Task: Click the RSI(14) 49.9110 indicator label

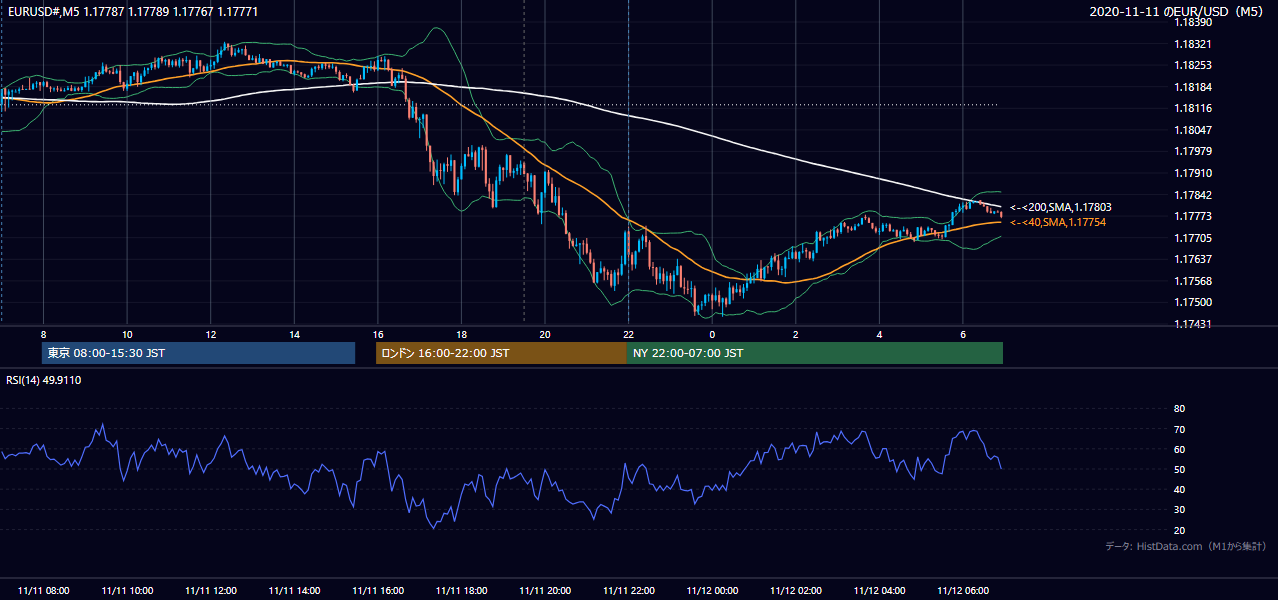Action: [42, 380]
